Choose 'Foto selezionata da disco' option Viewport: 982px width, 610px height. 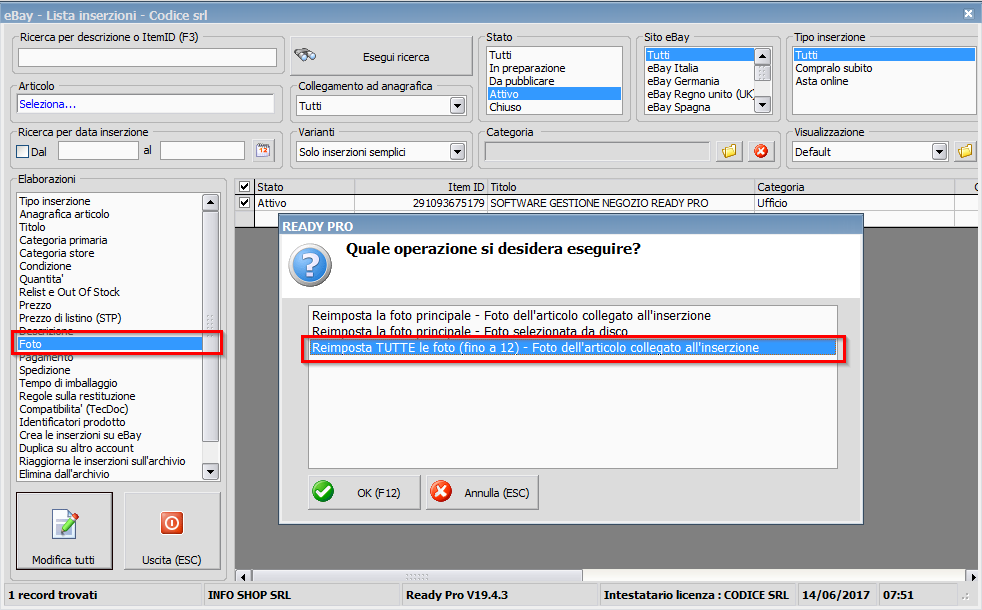click(x=572, y=331)
